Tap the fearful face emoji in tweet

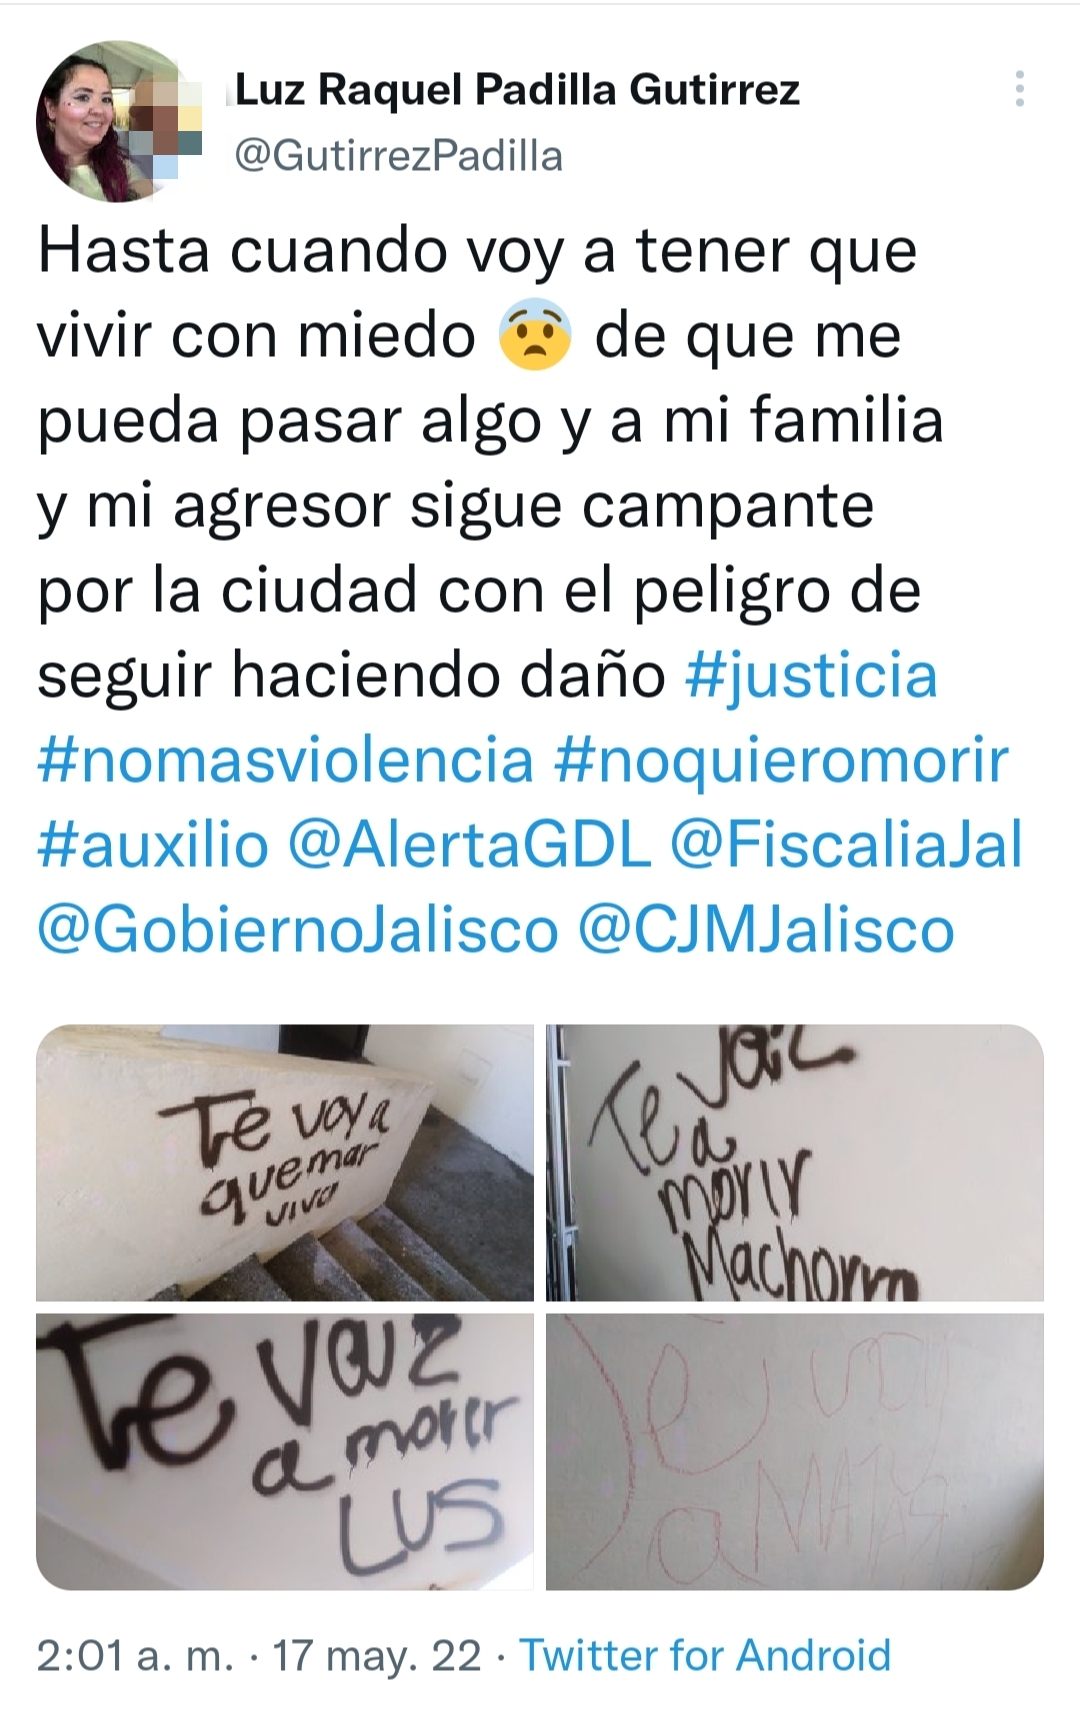coord(535,335)
